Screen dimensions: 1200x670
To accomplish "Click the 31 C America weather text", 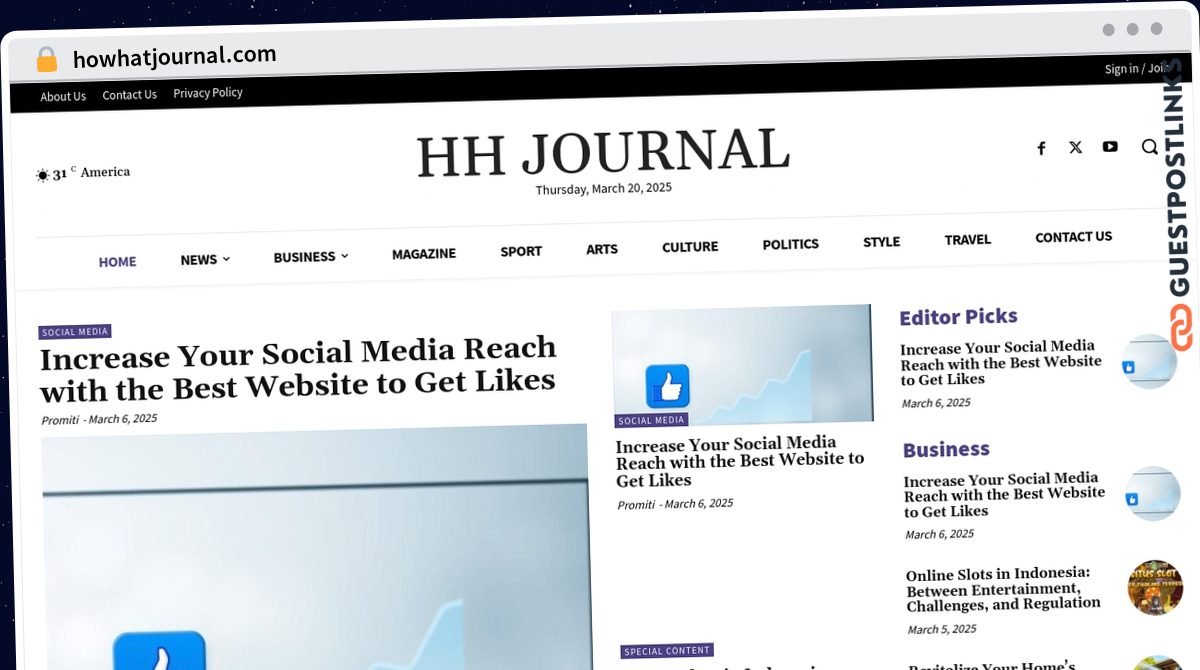I will tap(91, 173).
